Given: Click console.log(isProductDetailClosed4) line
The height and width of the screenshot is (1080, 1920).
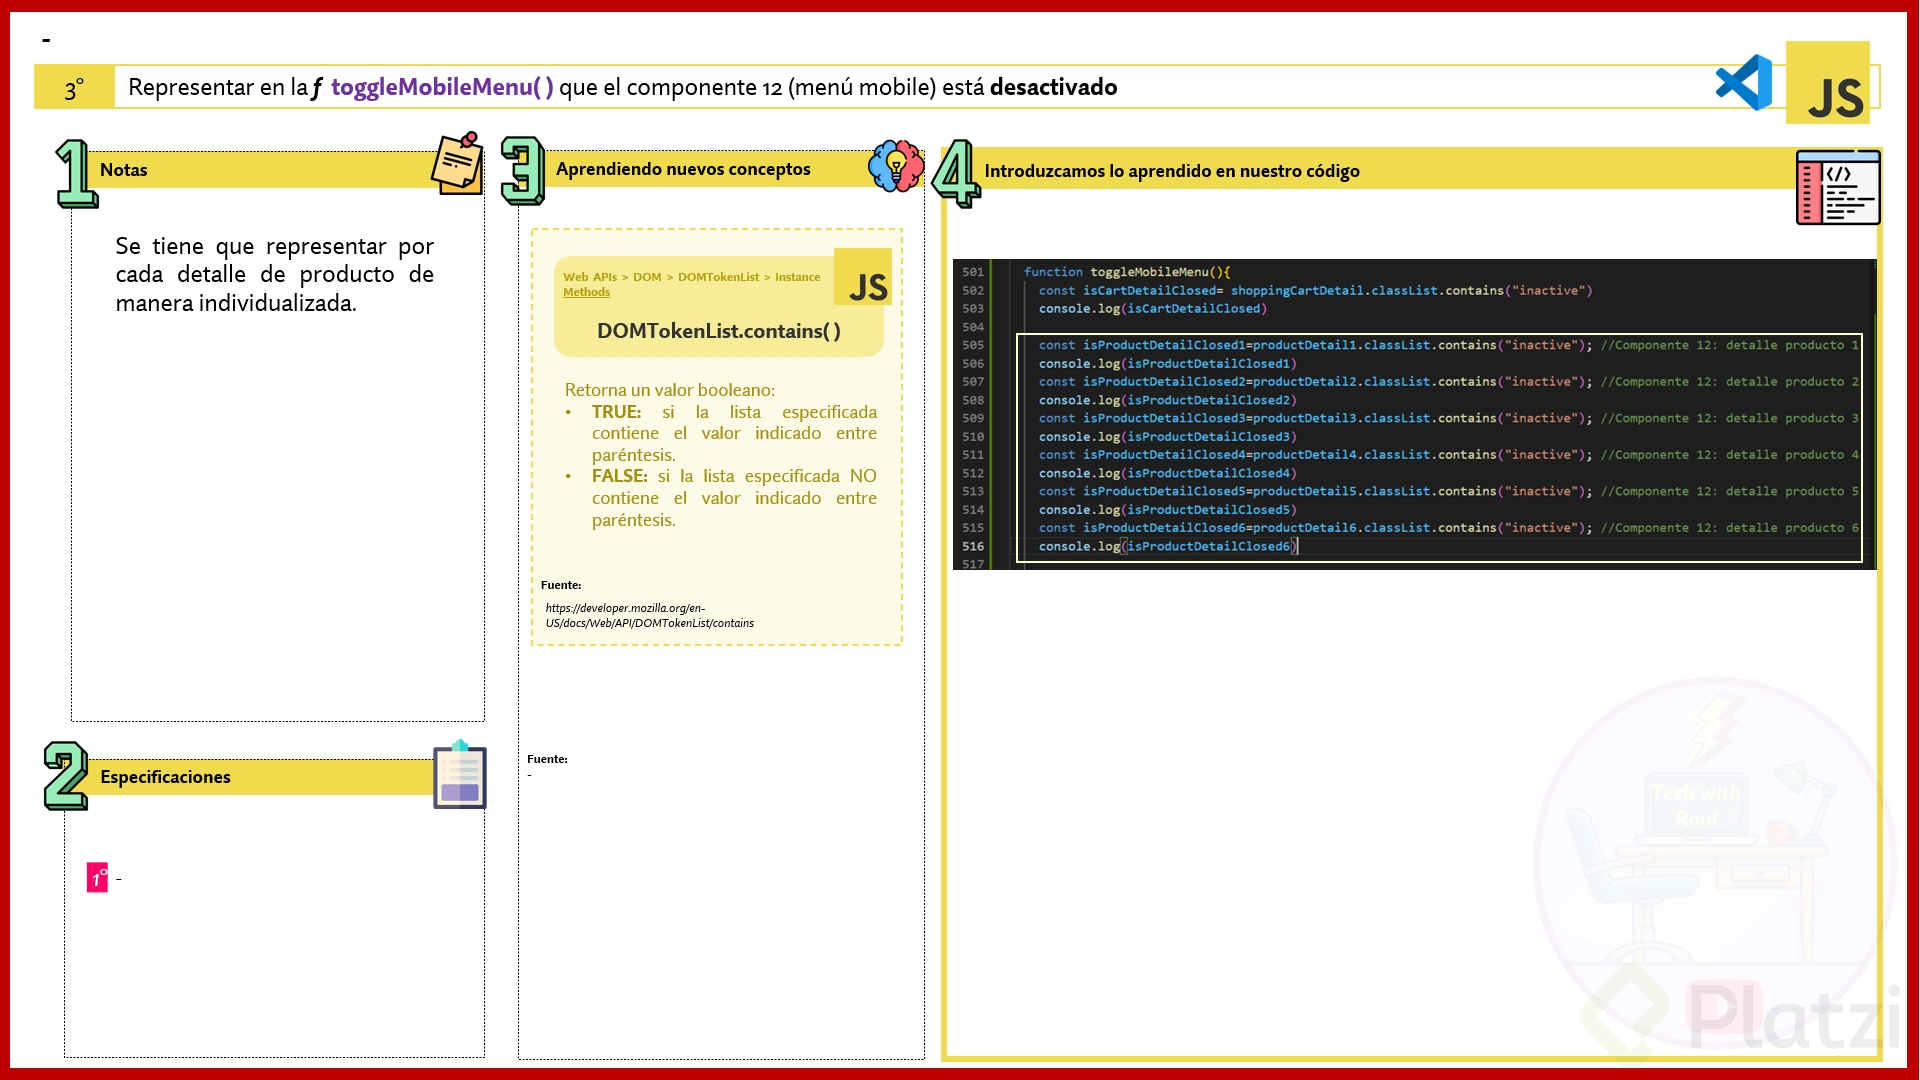Looking at the screenshot, I should 1168,473.
